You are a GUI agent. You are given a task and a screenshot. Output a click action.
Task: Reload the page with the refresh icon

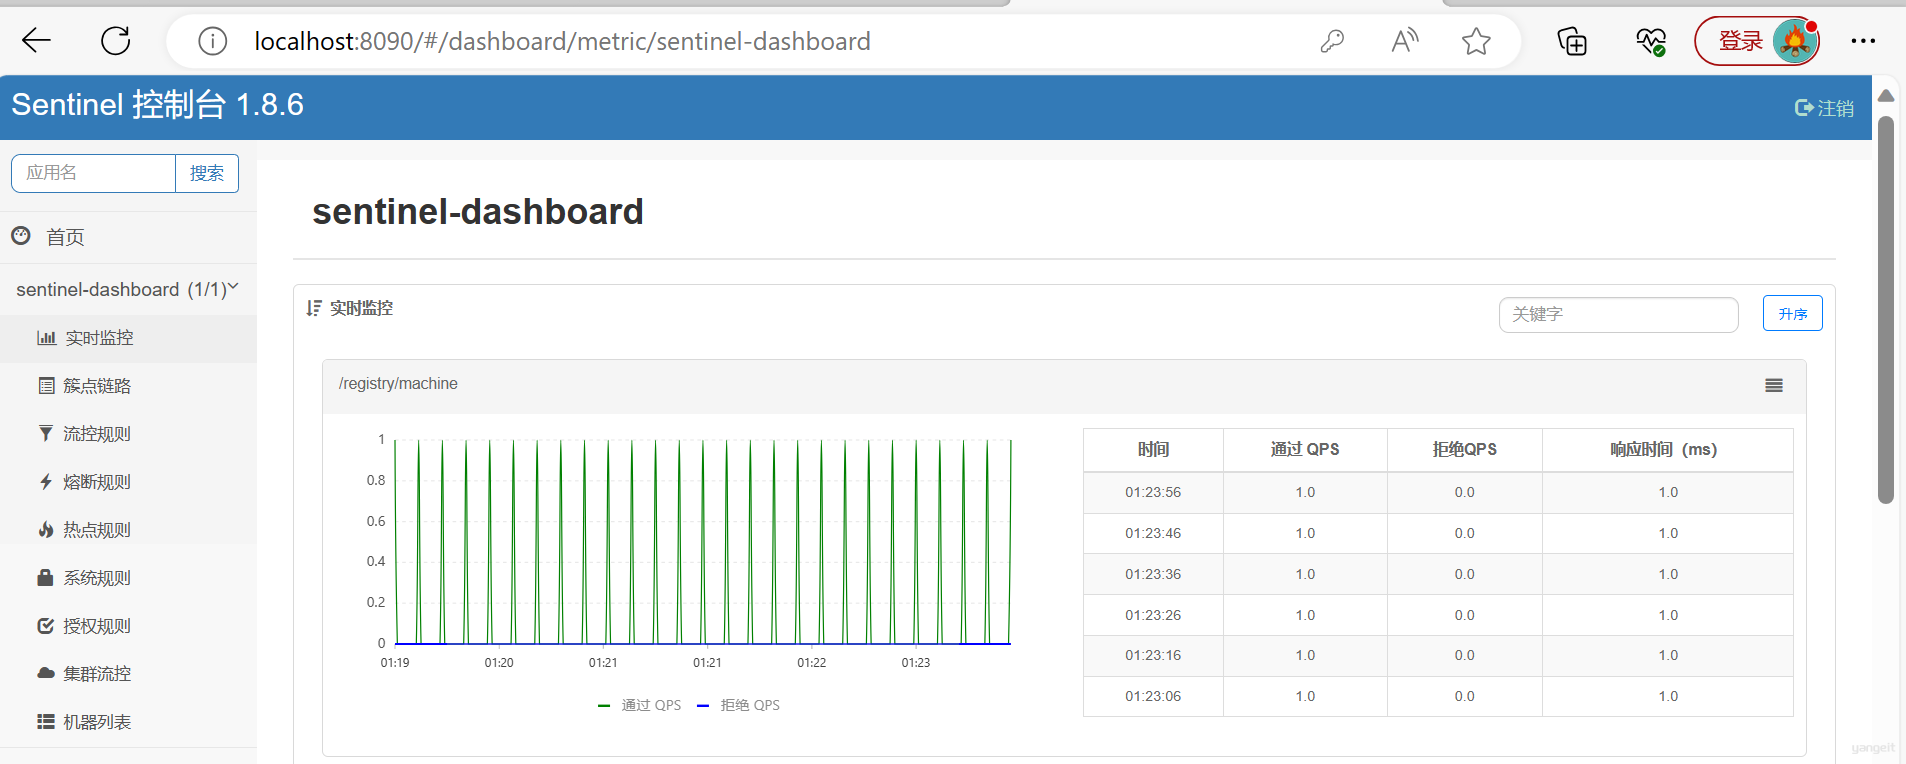[116, 41]
